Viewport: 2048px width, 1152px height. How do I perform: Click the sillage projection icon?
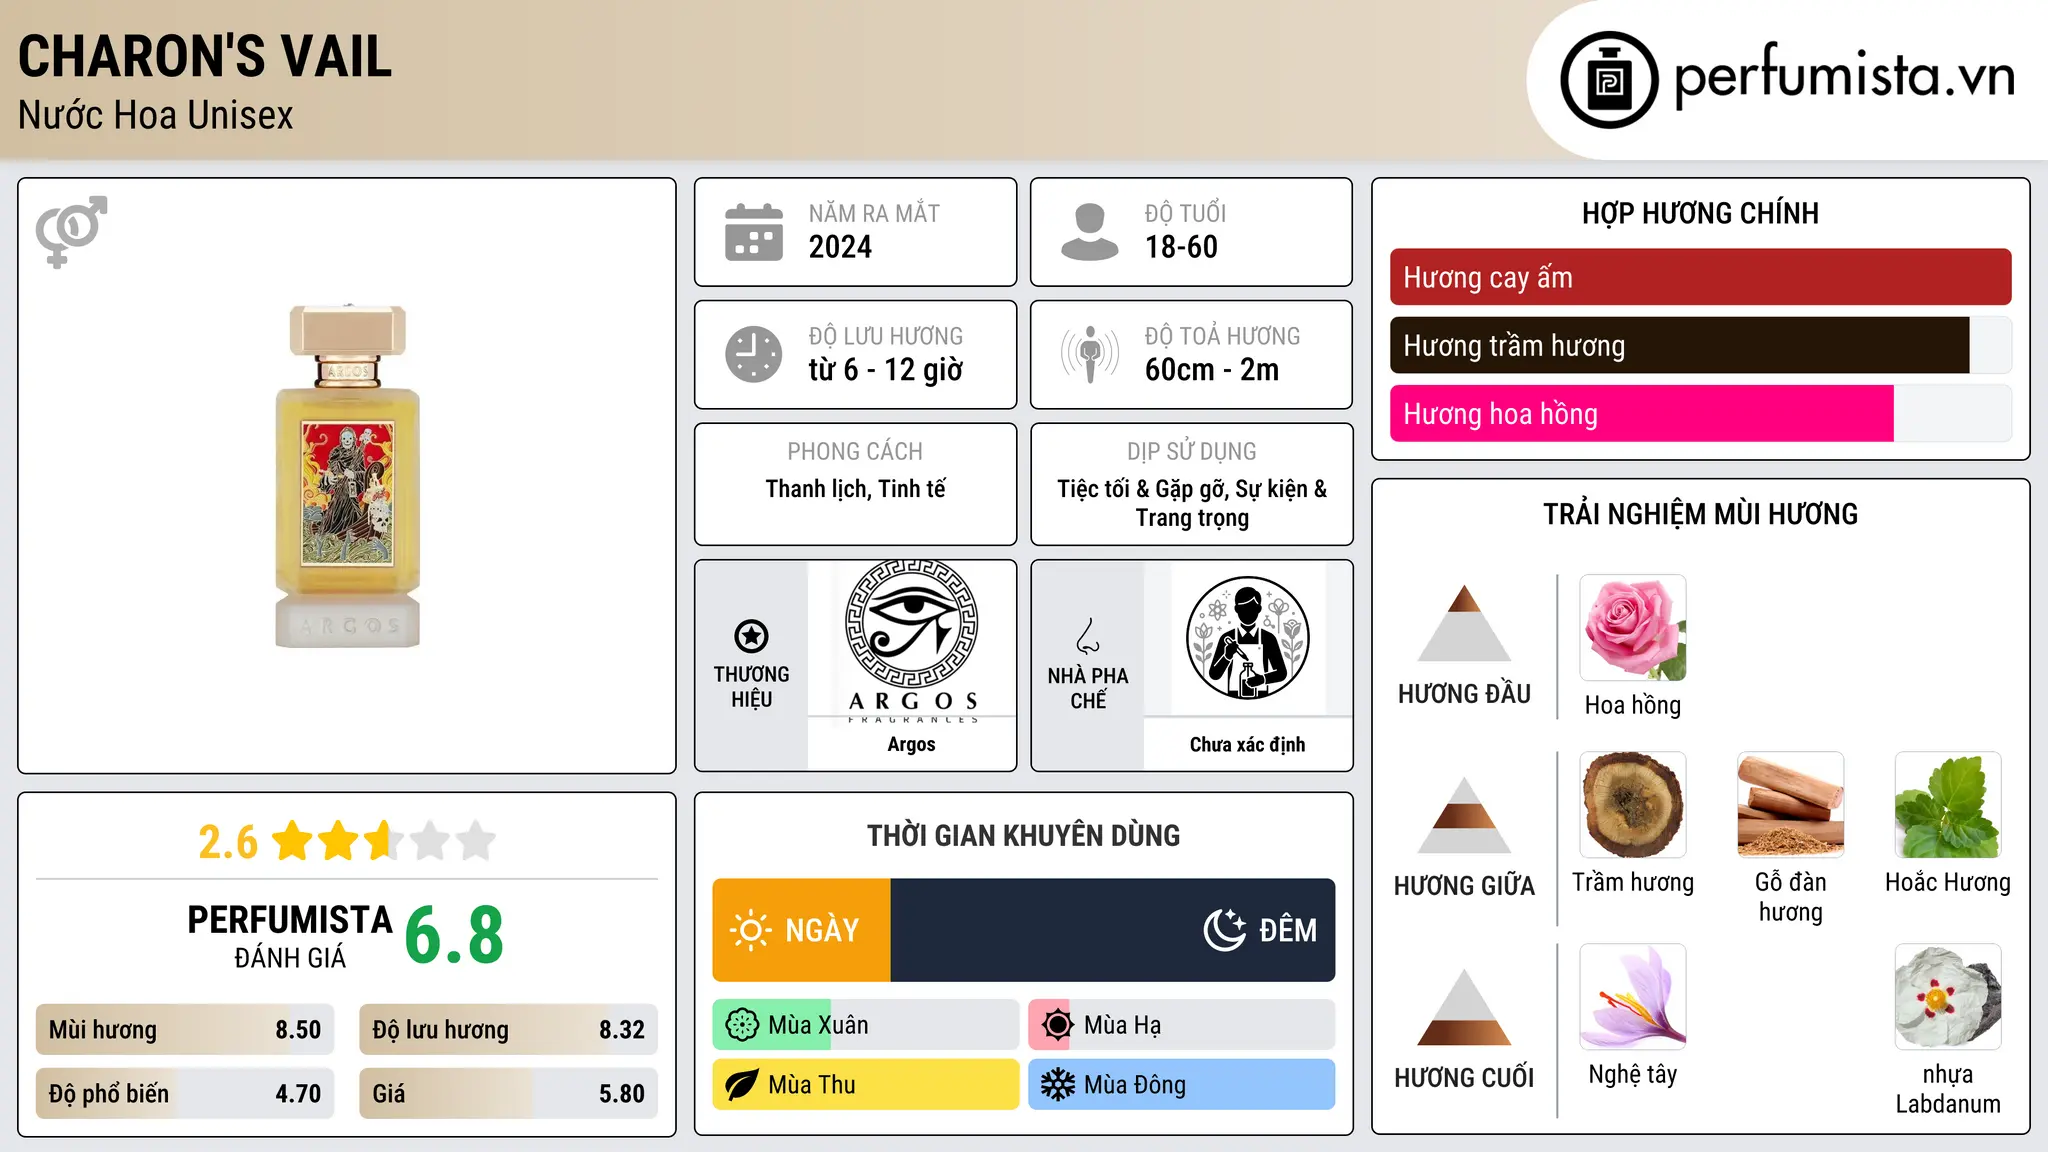tap(1090, 354)
